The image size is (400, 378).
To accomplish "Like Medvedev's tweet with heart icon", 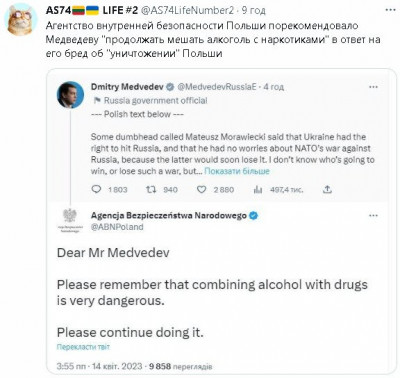I will click(202, 189).
